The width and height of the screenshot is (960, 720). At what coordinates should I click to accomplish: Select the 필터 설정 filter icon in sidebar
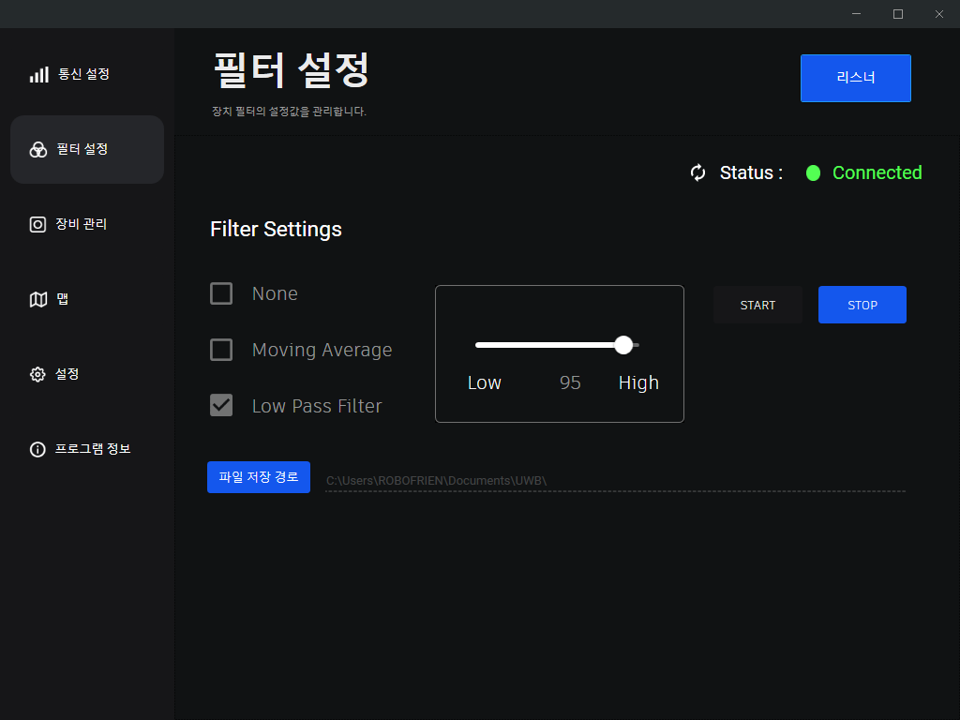click(x=37, y=149)
